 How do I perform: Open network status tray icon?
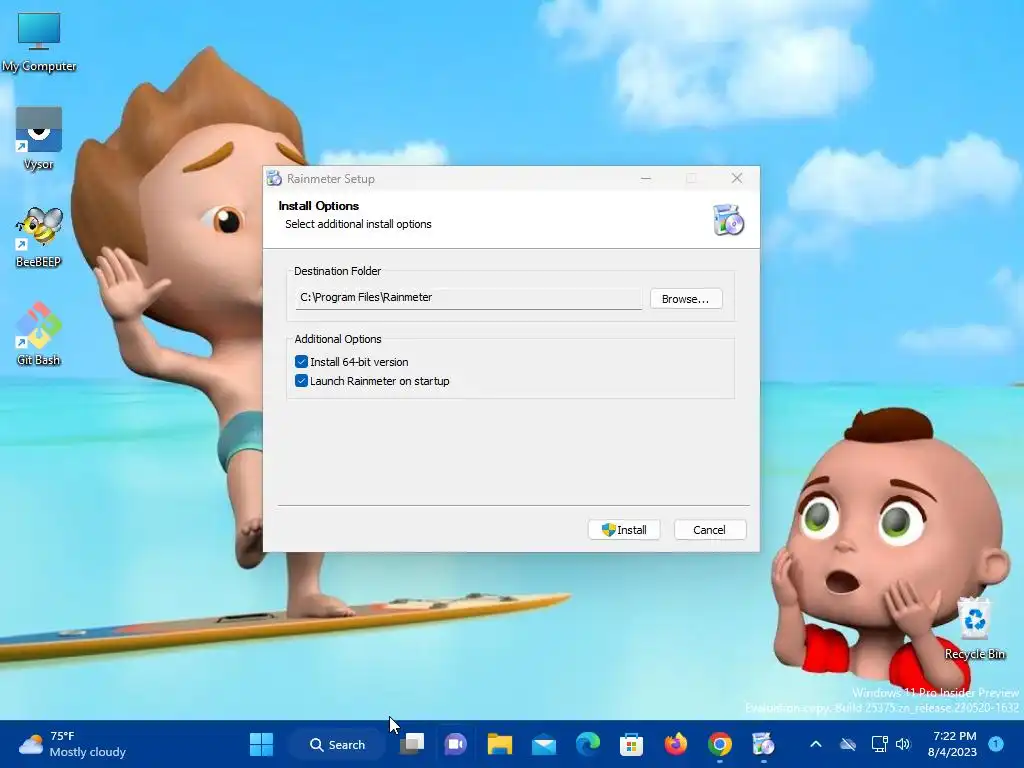[x=879, y=744]
